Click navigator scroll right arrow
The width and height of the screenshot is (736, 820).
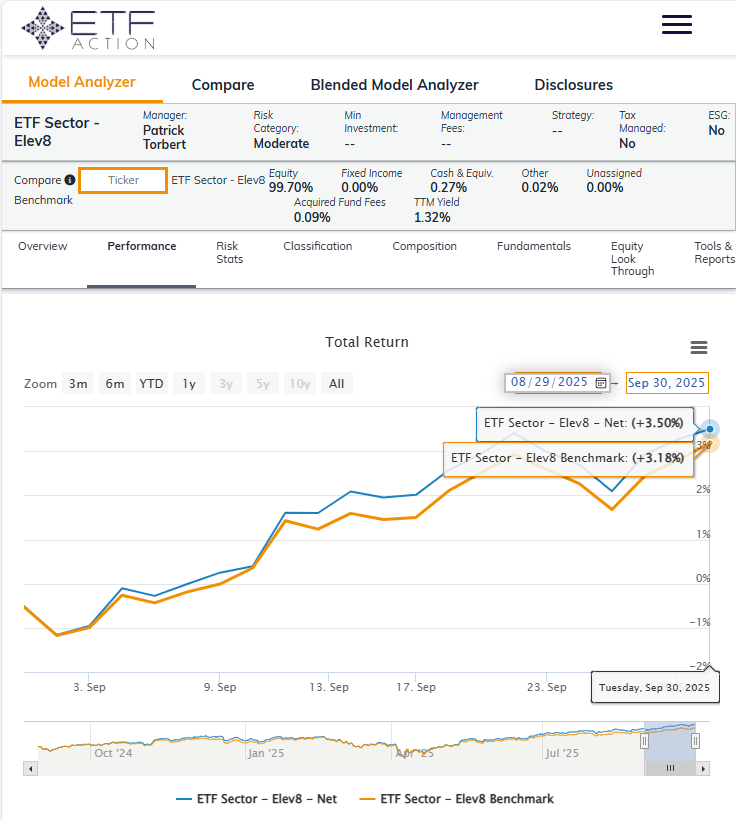tap(704, 768)
